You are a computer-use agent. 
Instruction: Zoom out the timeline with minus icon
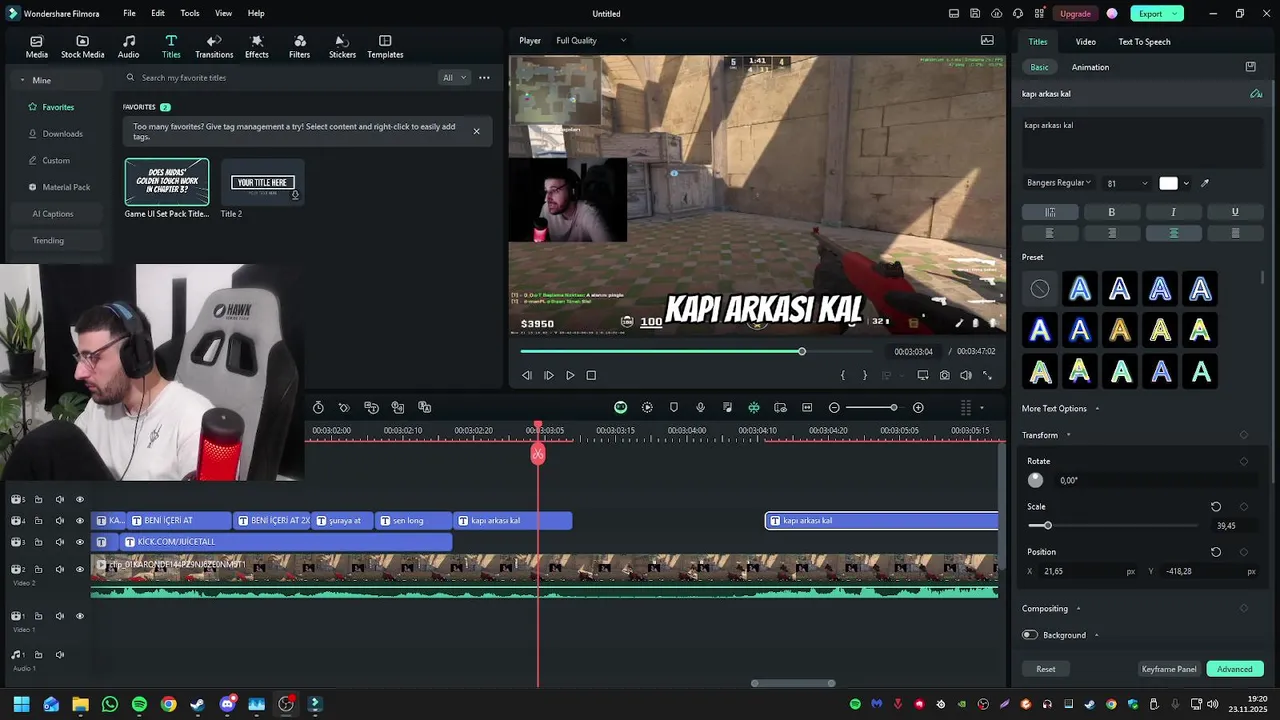coord(834,407)
